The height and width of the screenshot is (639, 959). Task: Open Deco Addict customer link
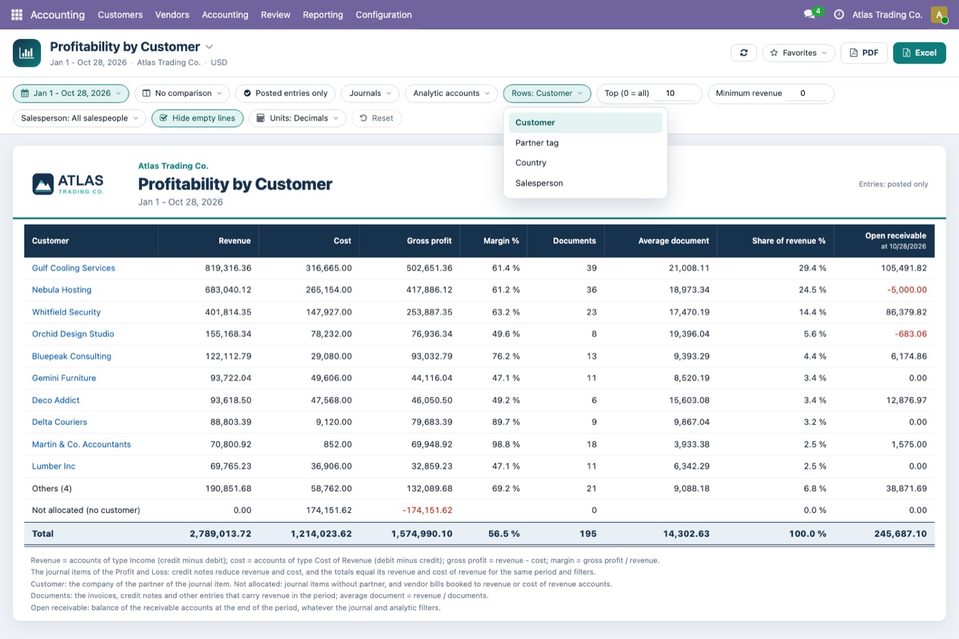56,400
